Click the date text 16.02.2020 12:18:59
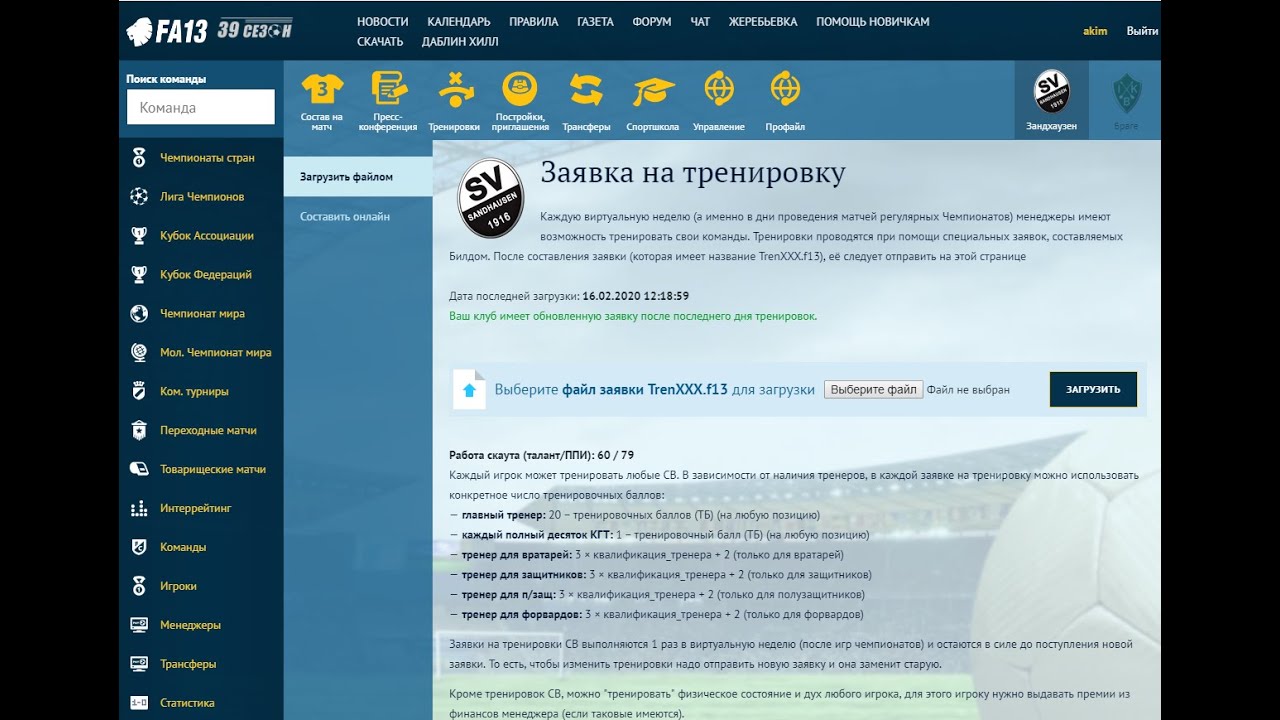This screenshot has width=1280, height=720. [635, 296]
